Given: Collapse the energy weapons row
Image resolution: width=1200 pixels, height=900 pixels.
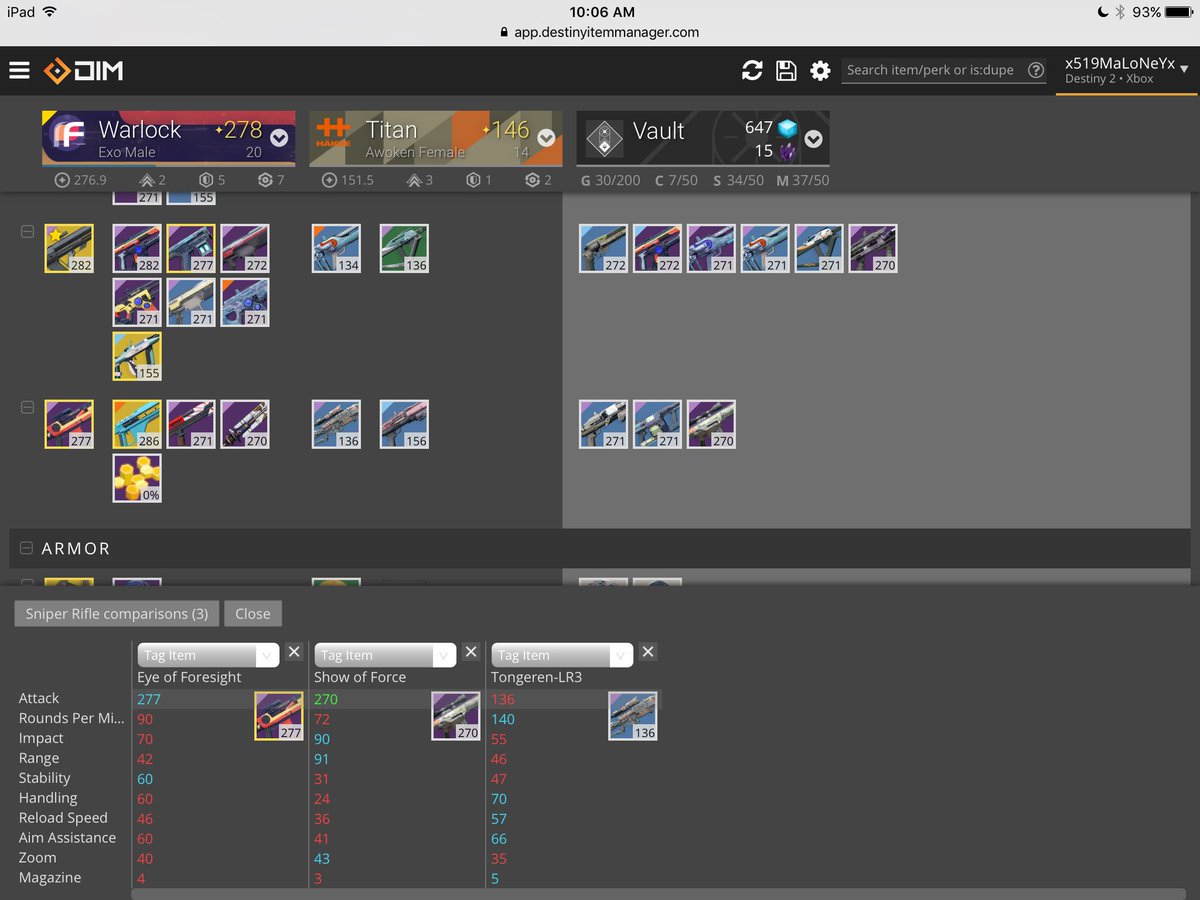Looking at the screenshot, I should point(27,232).
